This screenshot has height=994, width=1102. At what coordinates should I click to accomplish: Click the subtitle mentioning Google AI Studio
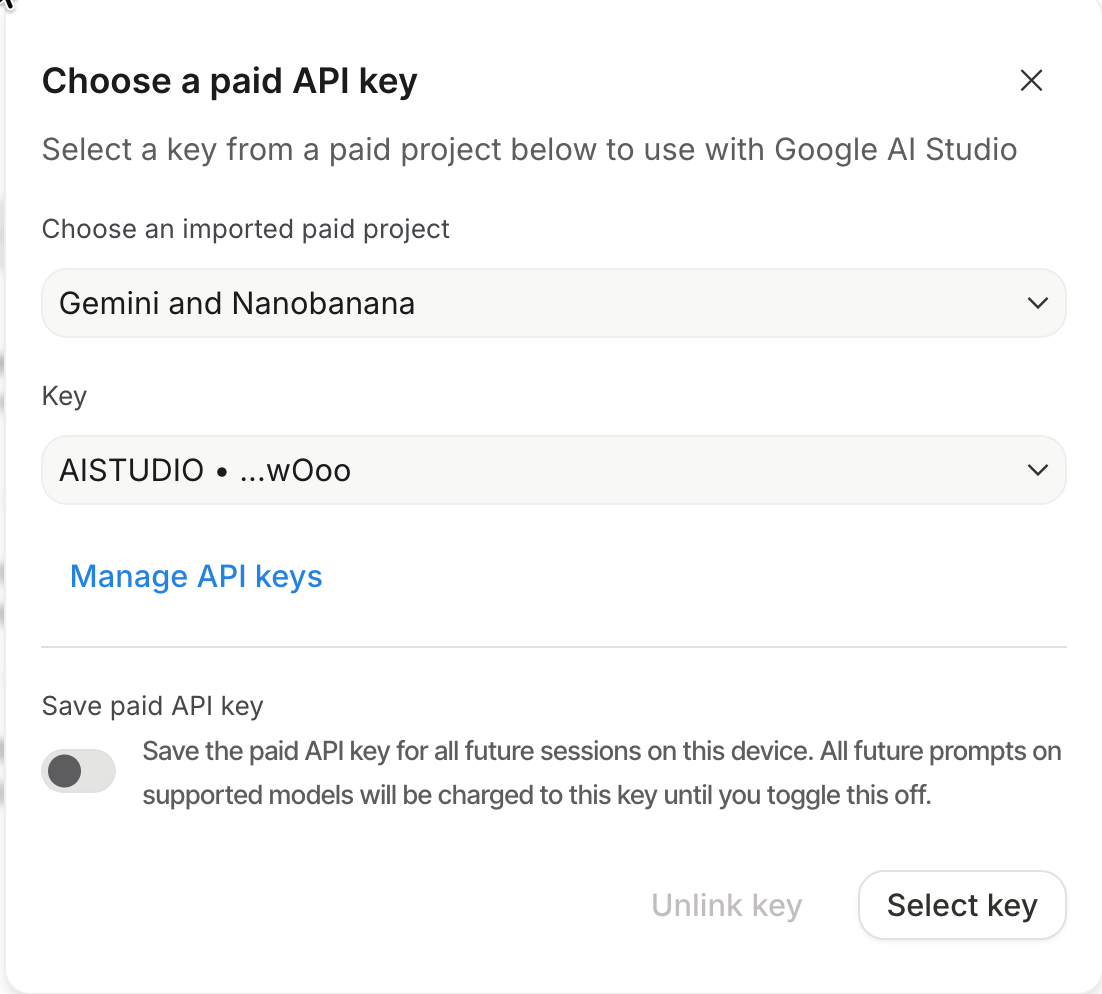coord(529,150)
